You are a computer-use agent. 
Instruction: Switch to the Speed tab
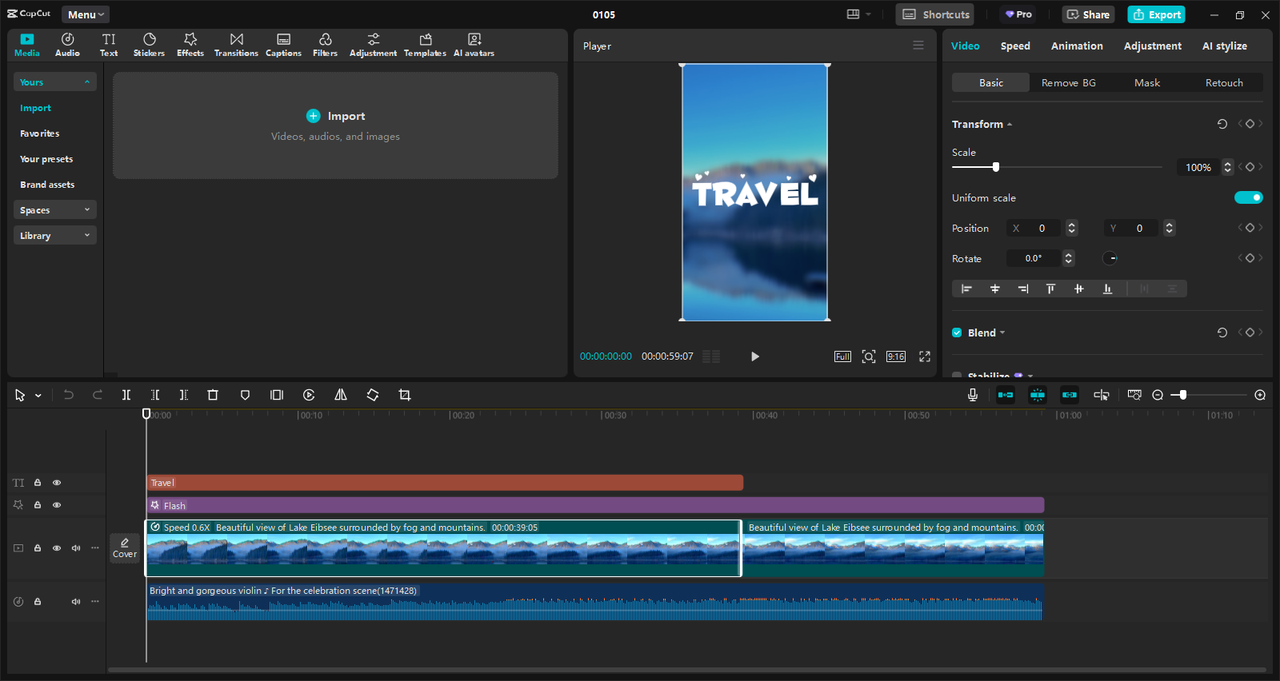pyautogui.click(x=1015, y=46)
